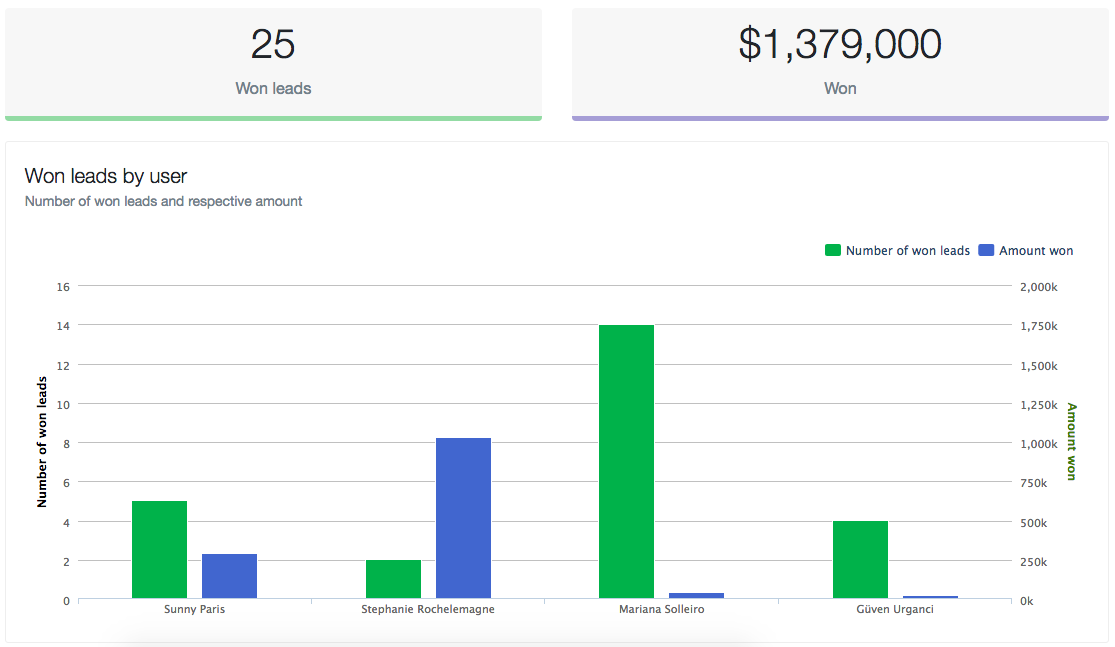
Task: Select Güven Urganci's green won leads bar
Action: coord(860,559)
